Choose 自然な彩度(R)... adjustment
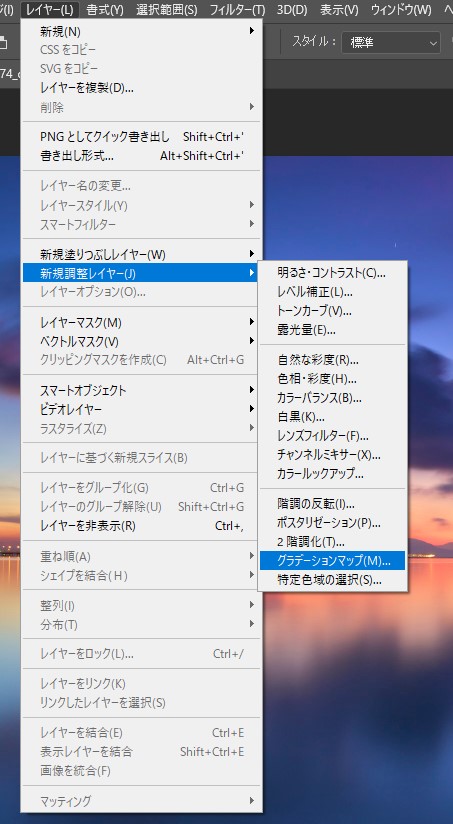Viewport: 453px width, 824px height. (333, 360)
